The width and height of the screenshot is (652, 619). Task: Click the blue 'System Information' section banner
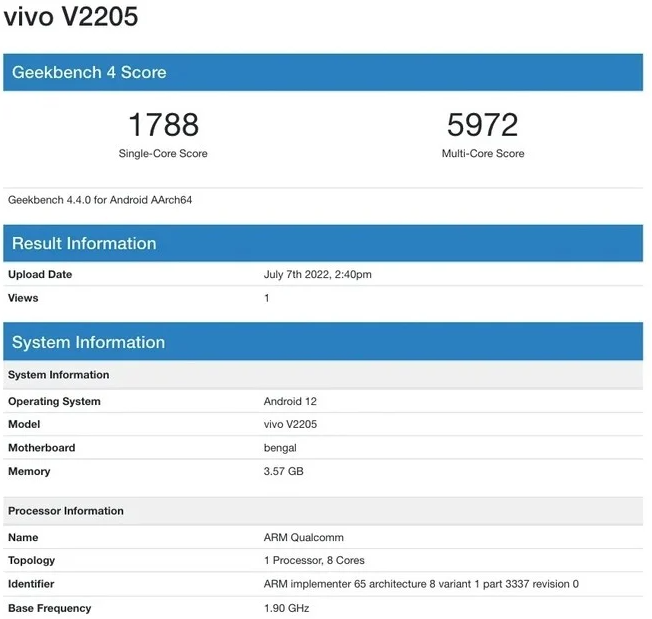click(x=323, y=341)
